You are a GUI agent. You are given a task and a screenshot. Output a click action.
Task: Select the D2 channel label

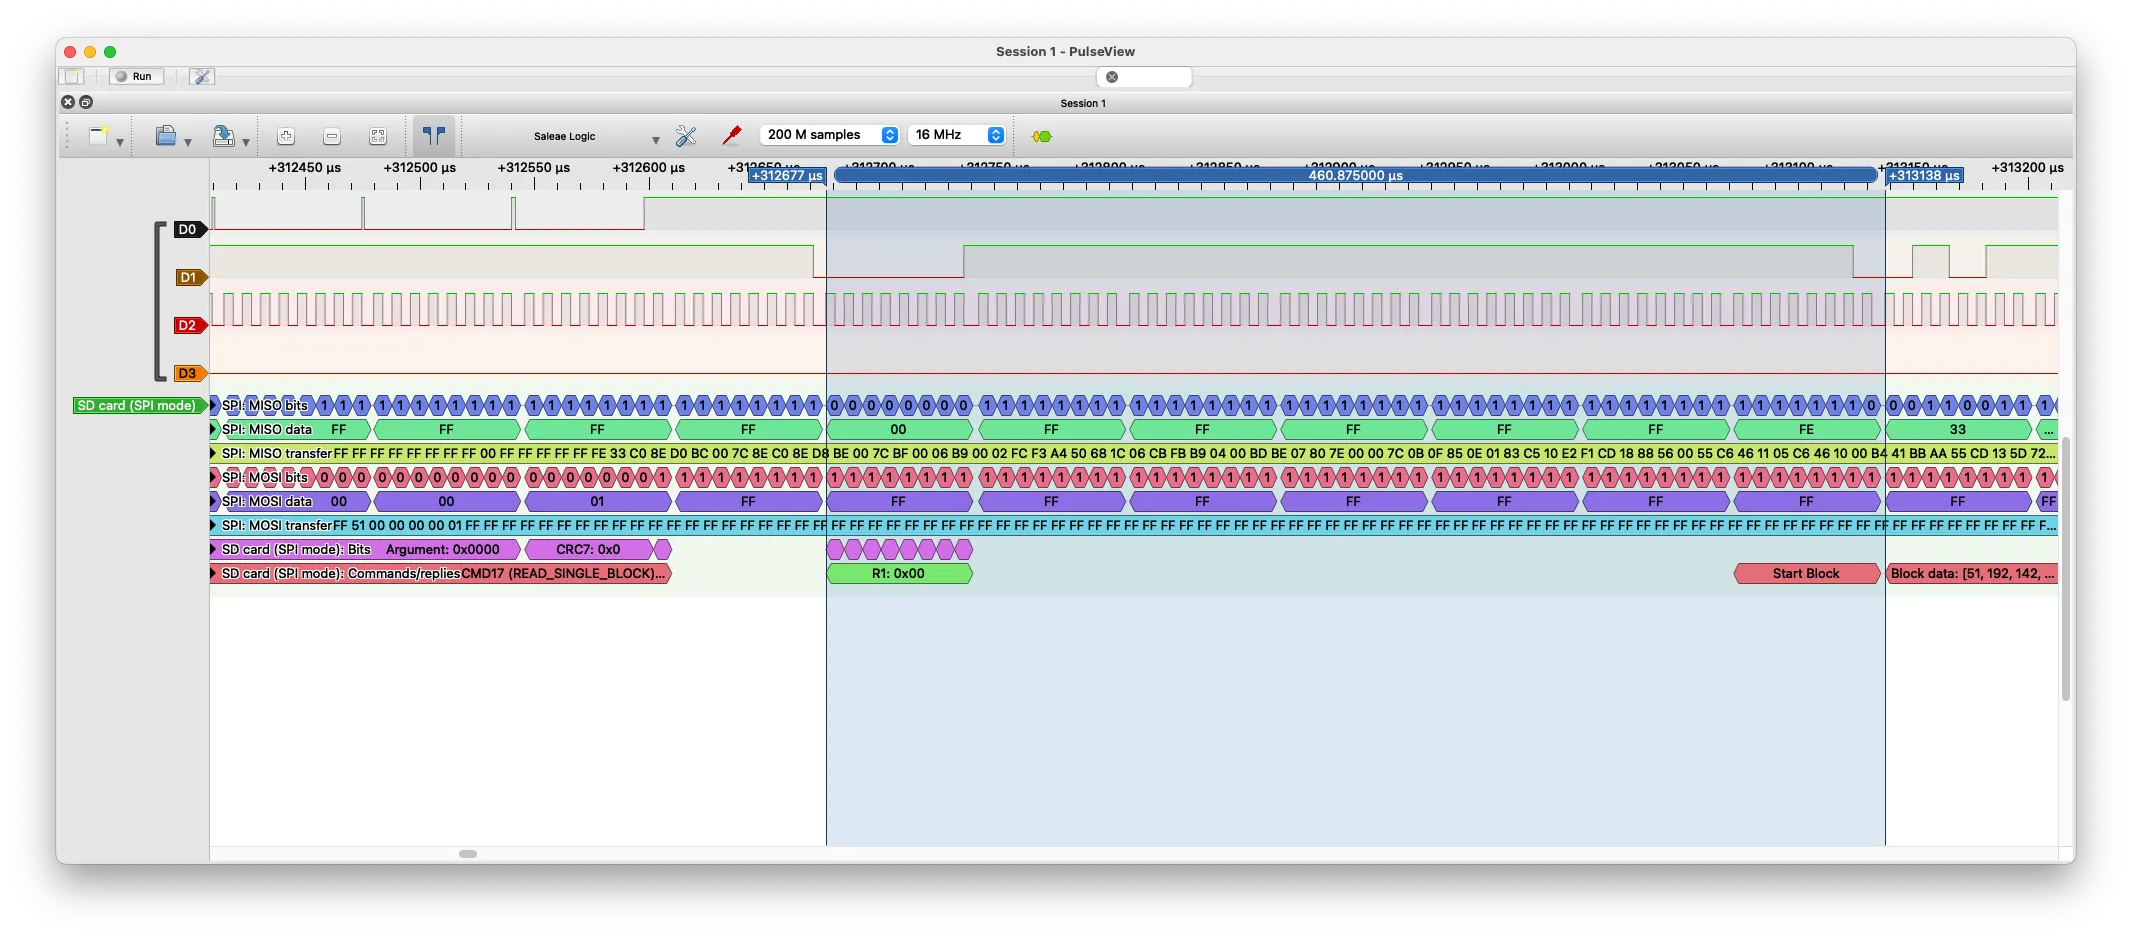coord(189,325)
